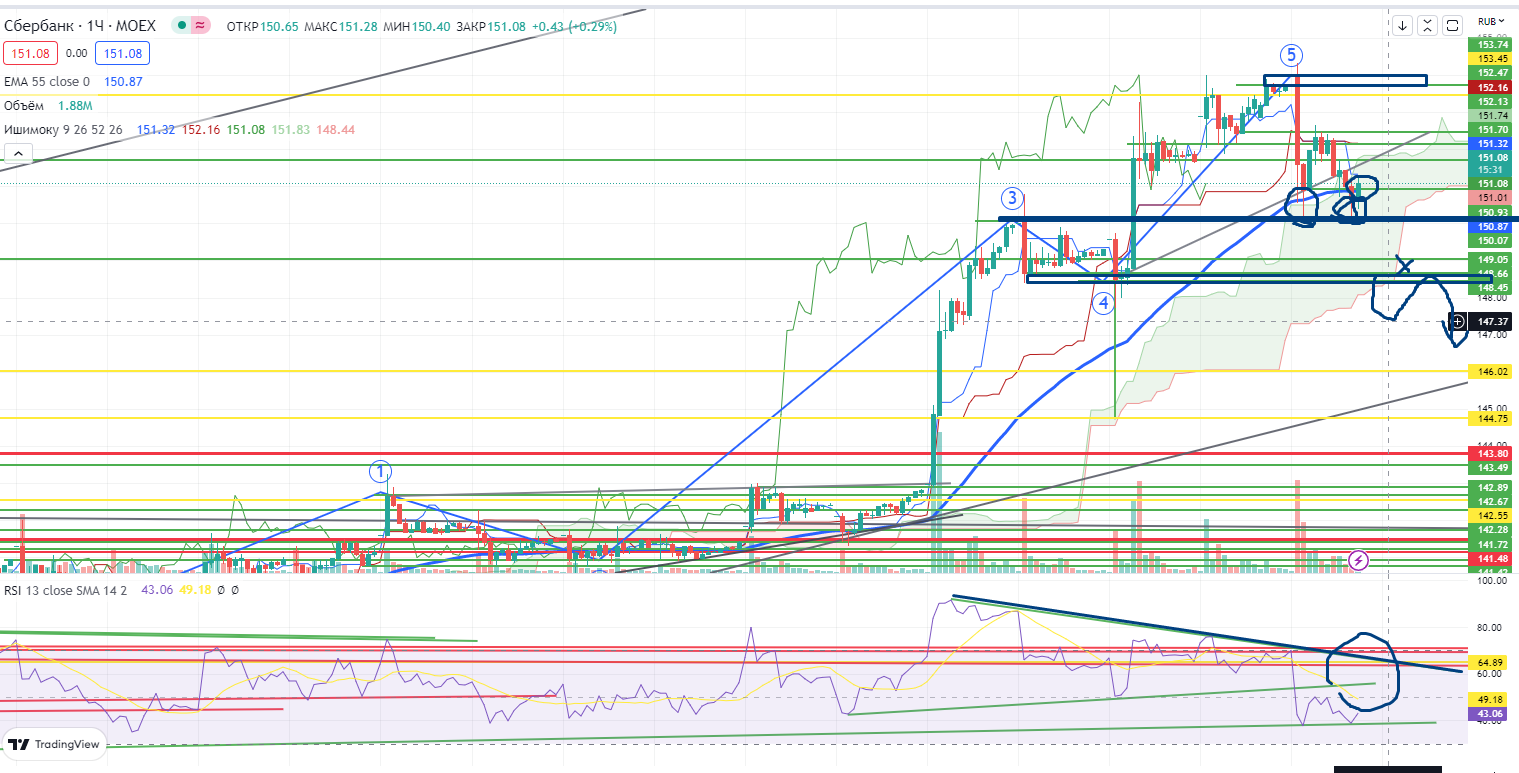Image resolution: width=1519 pixels, height=773 pixels.
Task: Open the RUB currency dropdown
Action: pyautogui.click(x=1491, y=21)
